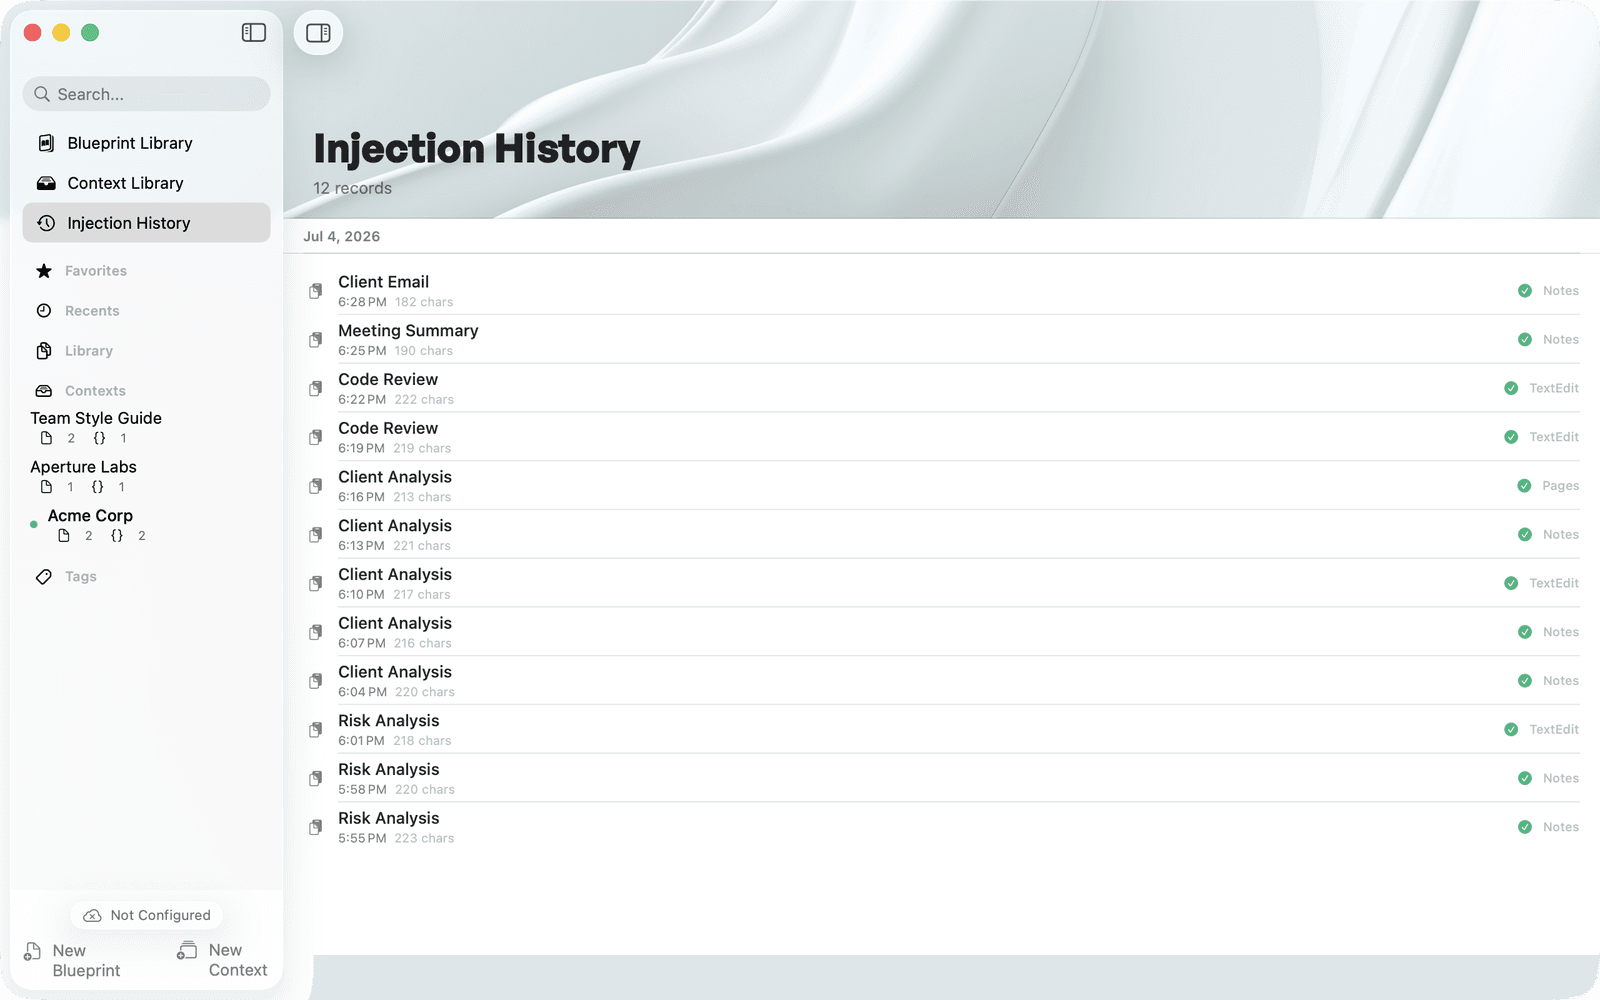The height and width of the screenshot is (1000, 1600).
Task: Click the Pages app label on Client Analysis
Action: [x=1560, y=486]
